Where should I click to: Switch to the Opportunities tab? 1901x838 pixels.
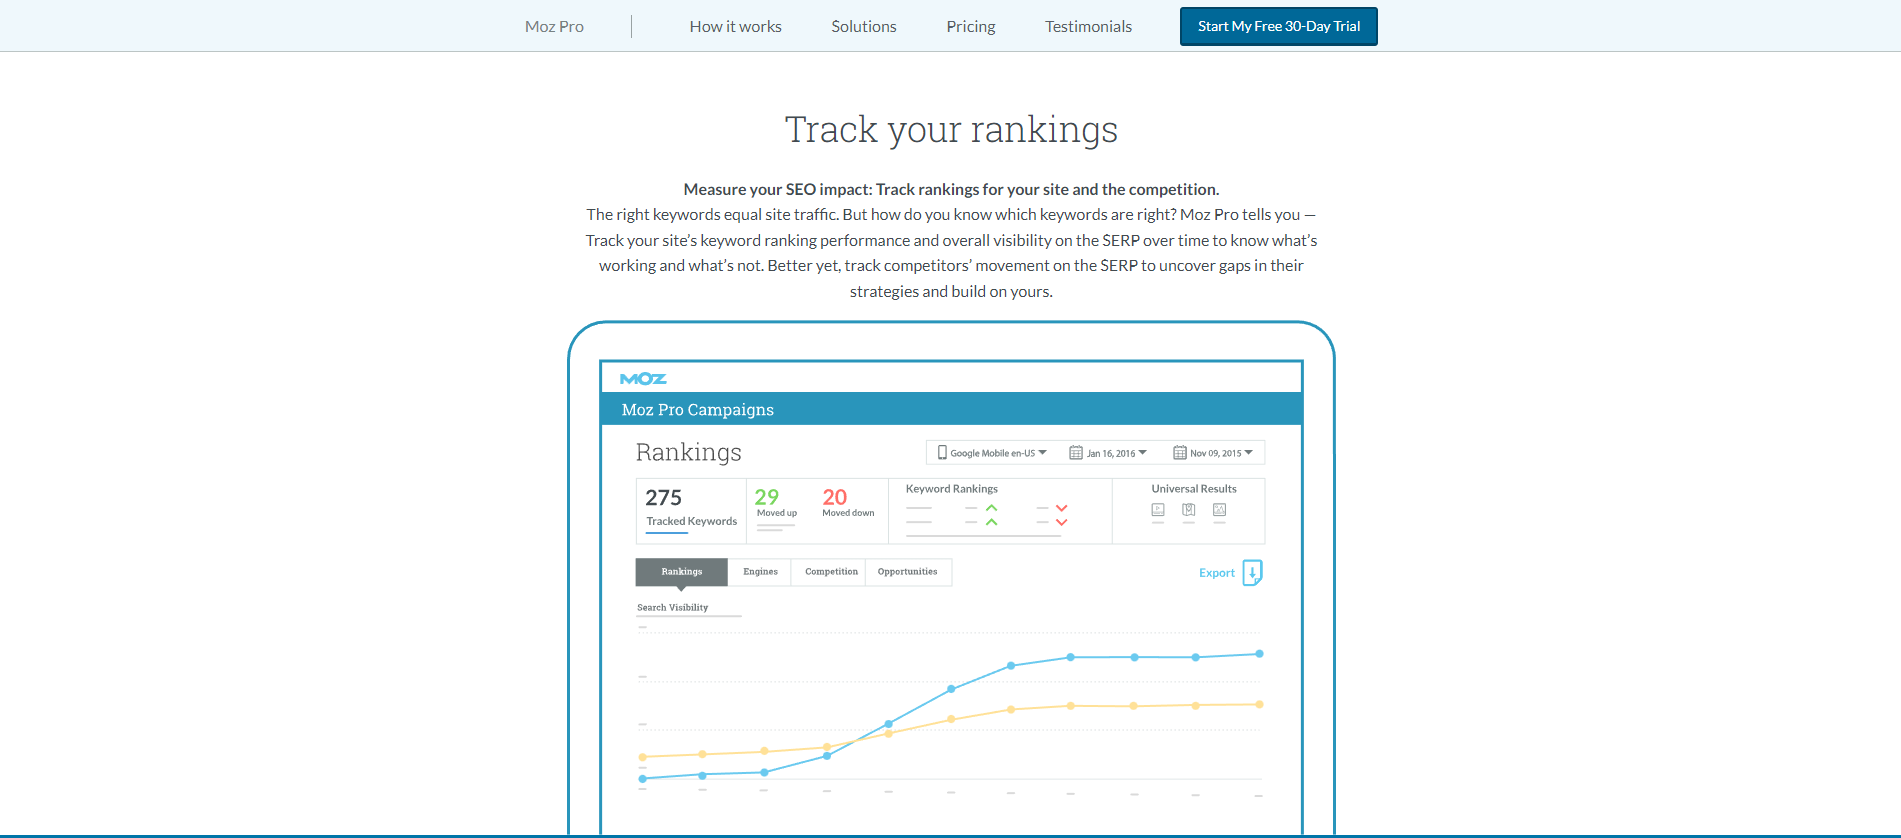[908, 572]
